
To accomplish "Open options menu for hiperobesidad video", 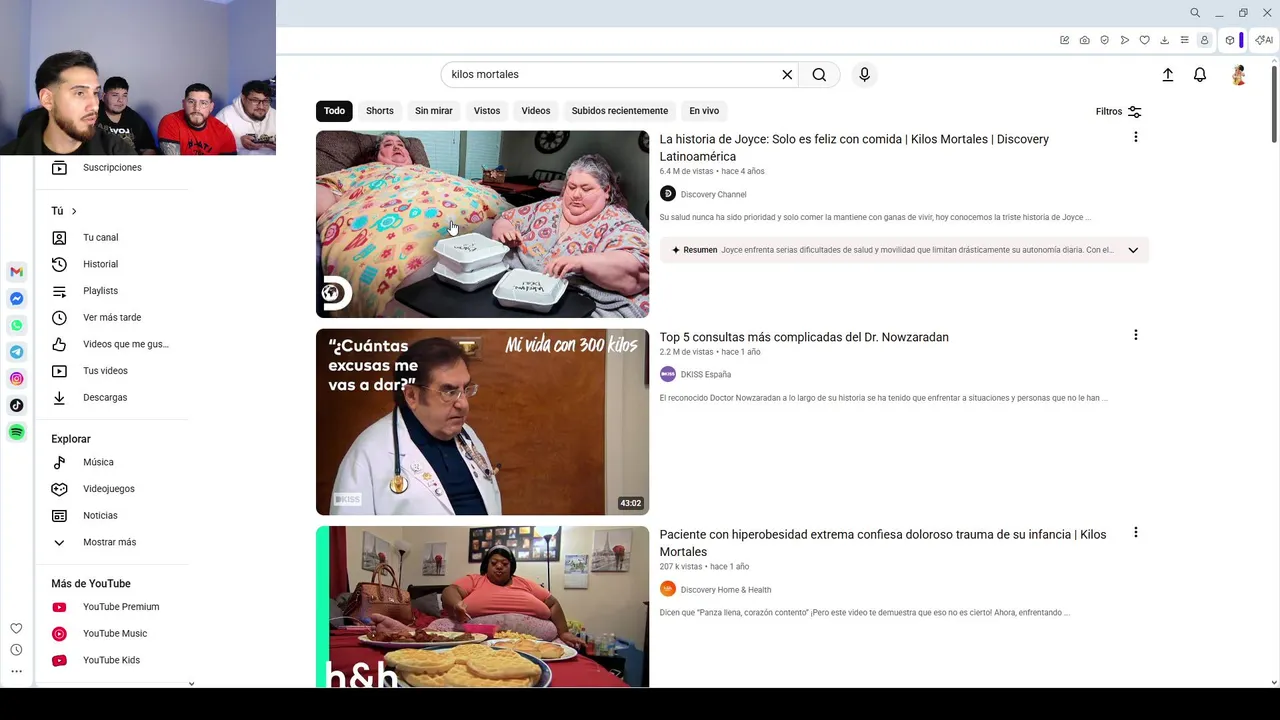I will click(1135, 533).
